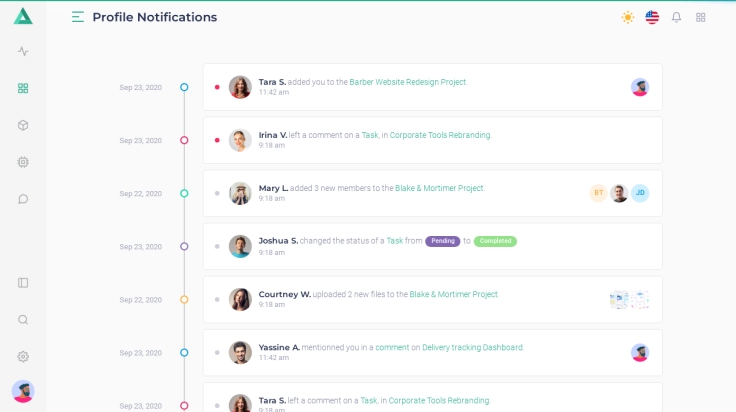Click the search magnifier icon in sidebar
Image resolution: width=736 pixels, height=412 pixels.
pos(23,320)
